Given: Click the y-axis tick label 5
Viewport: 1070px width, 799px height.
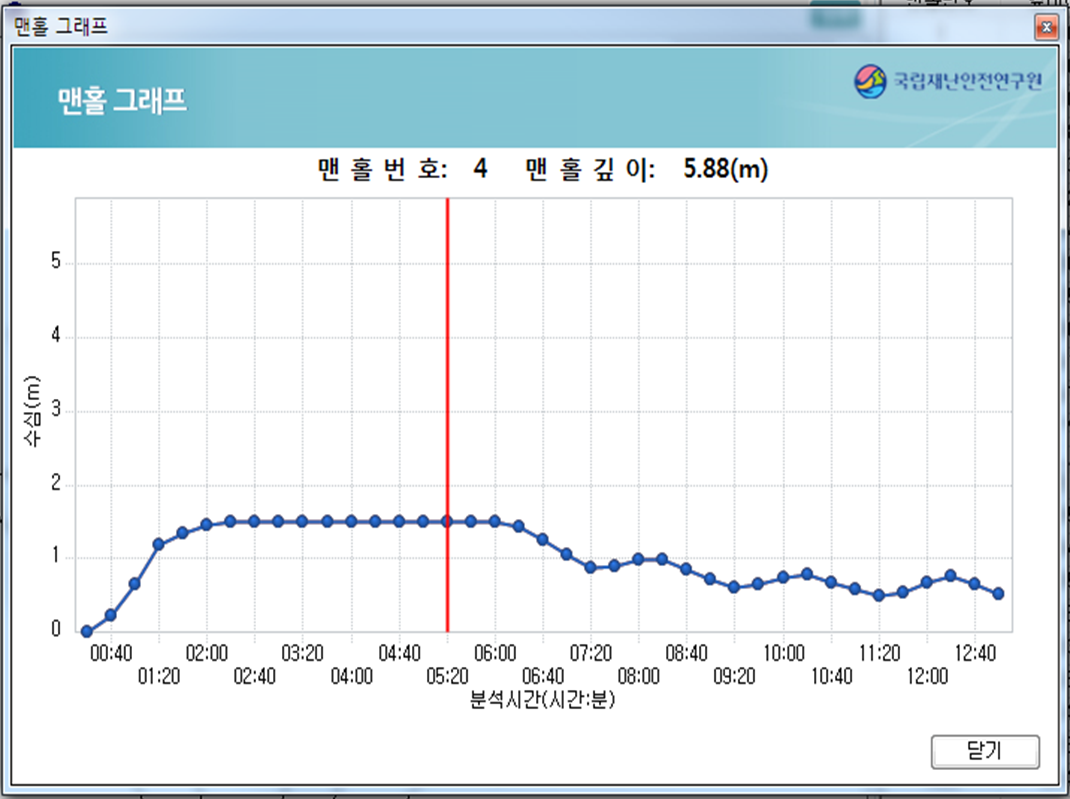Looking at the screenshot, I should pos(56,261).
